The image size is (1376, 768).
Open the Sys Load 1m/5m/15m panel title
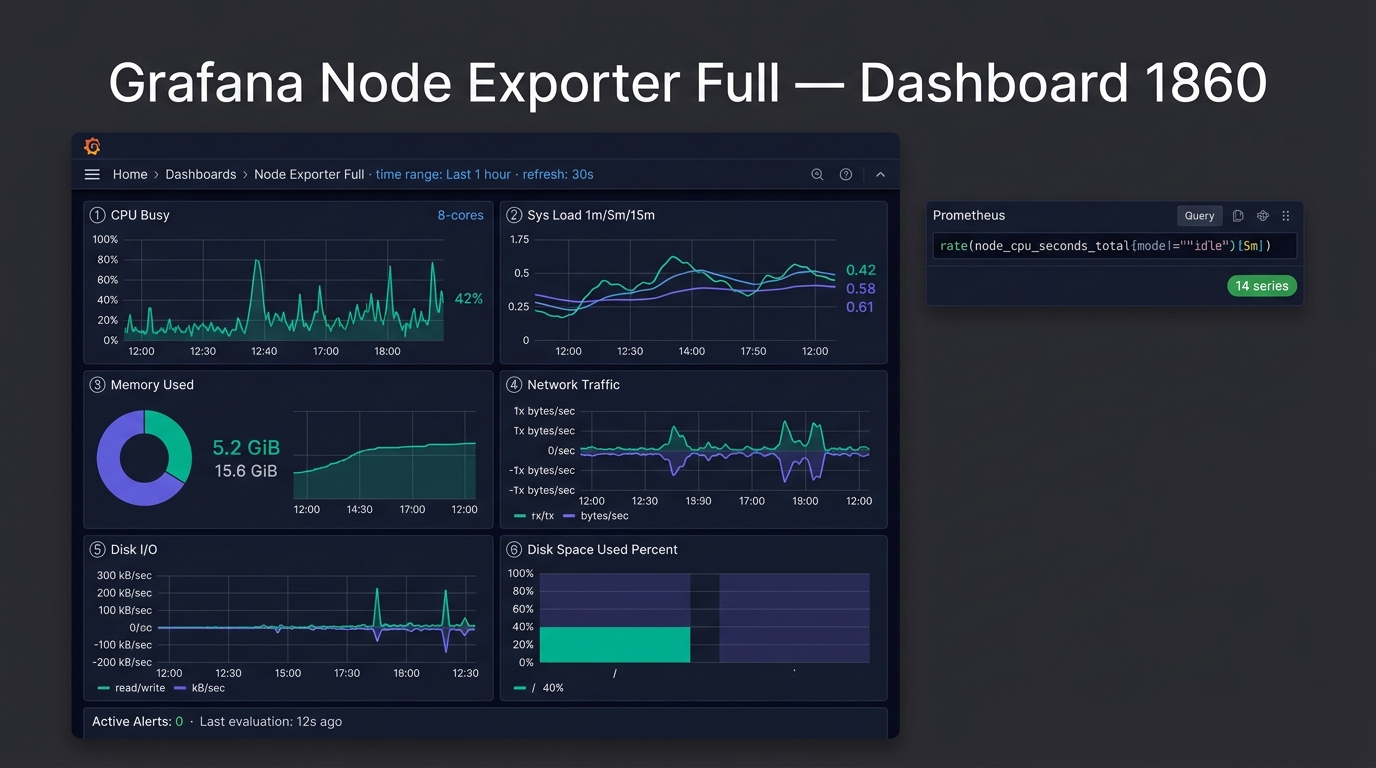pos(591,215)
